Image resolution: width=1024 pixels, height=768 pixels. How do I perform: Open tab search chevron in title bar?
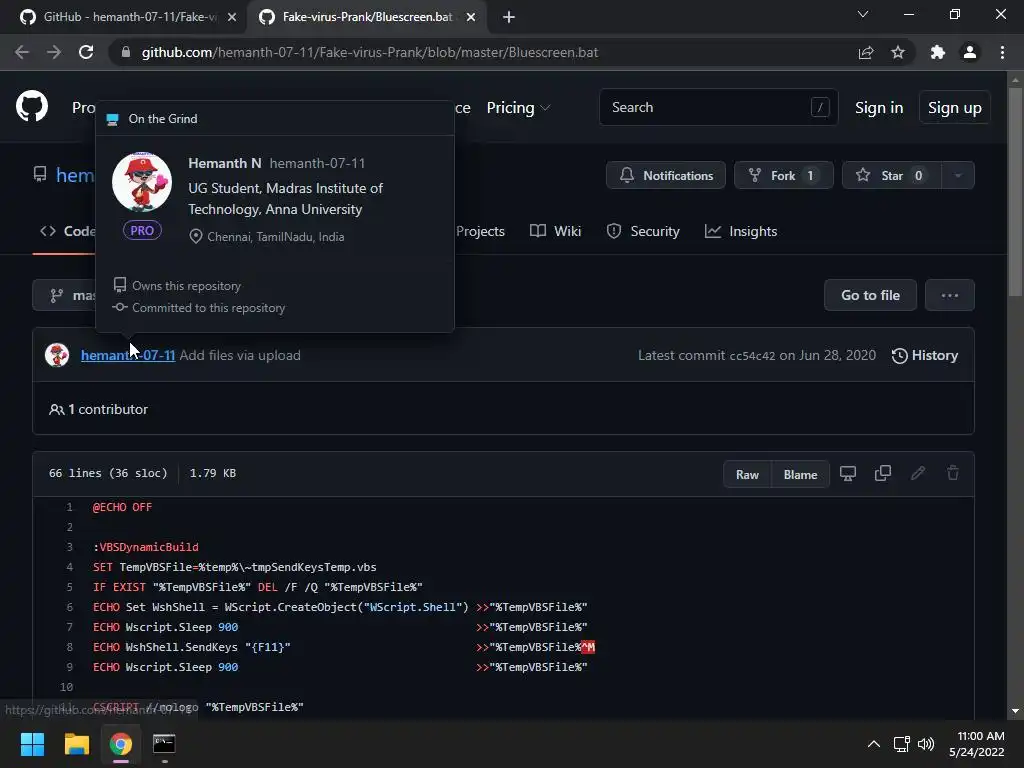[863, 14]
